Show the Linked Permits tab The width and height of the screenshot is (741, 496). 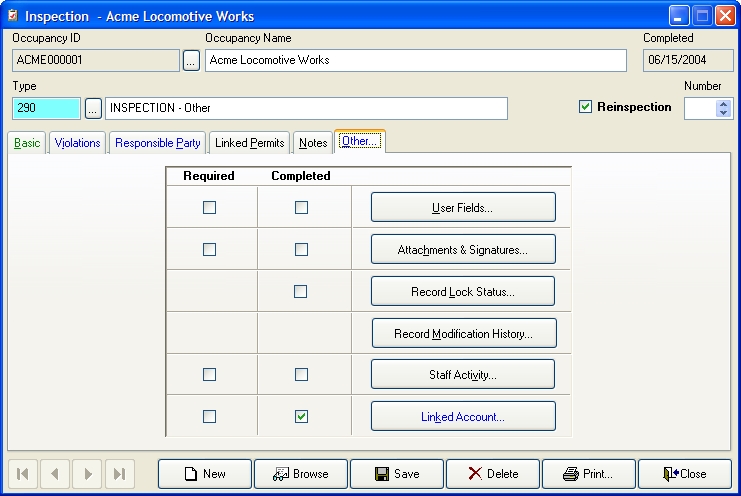[250, 143]
